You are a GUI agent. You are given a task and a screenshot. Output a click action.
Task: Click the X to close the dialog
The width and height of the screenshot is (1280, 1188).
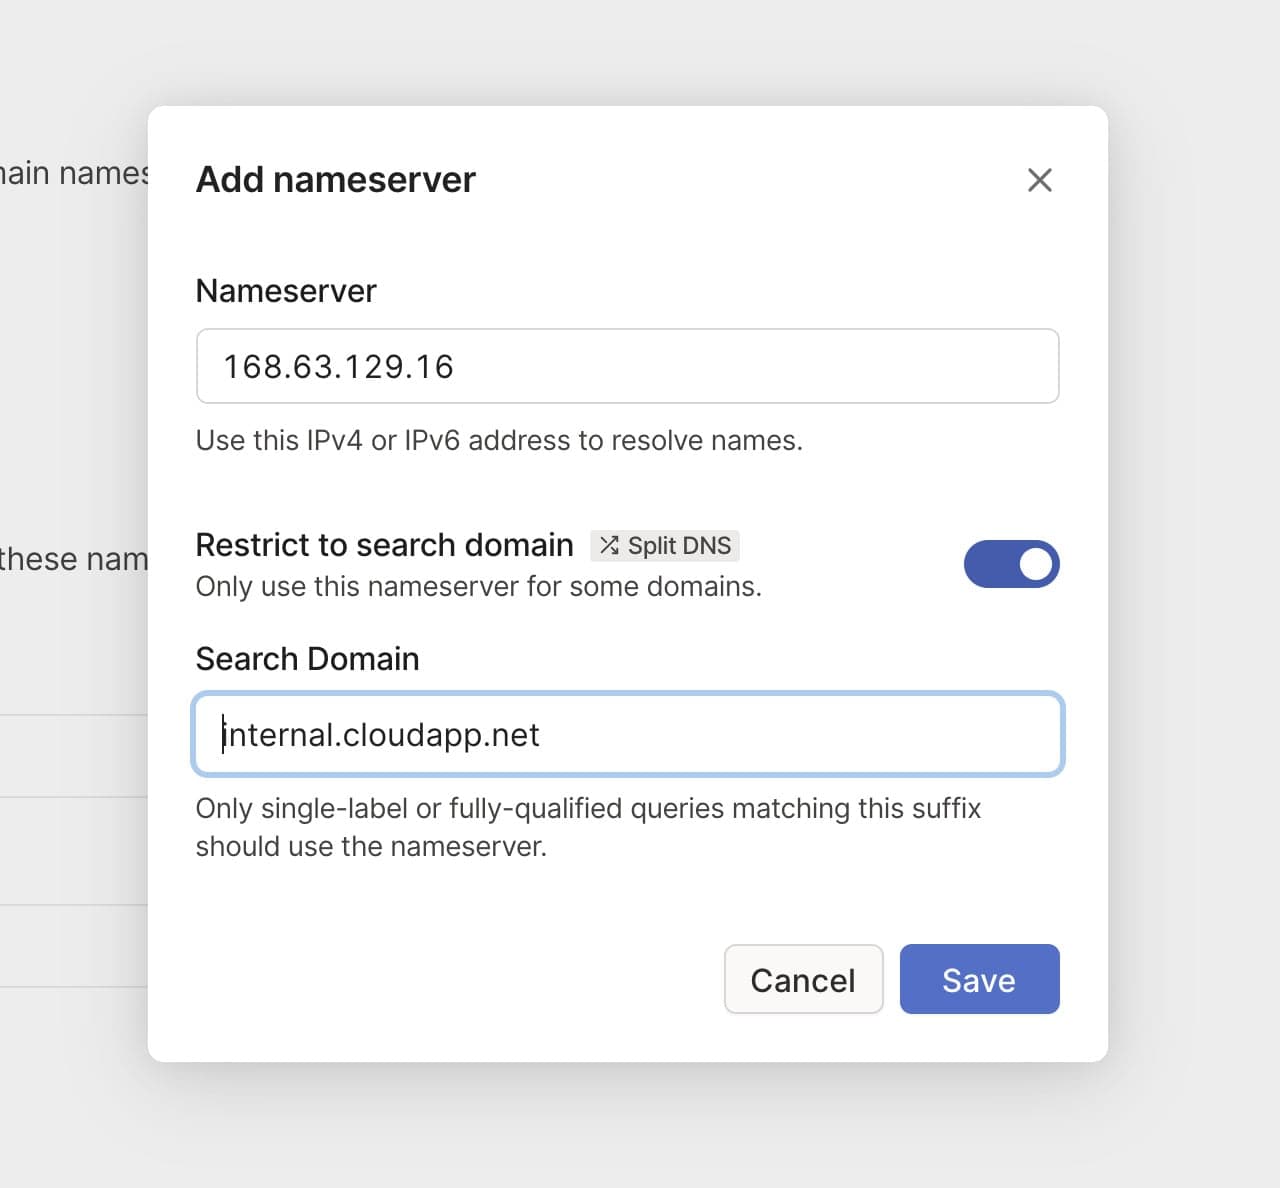(1039, 180)
